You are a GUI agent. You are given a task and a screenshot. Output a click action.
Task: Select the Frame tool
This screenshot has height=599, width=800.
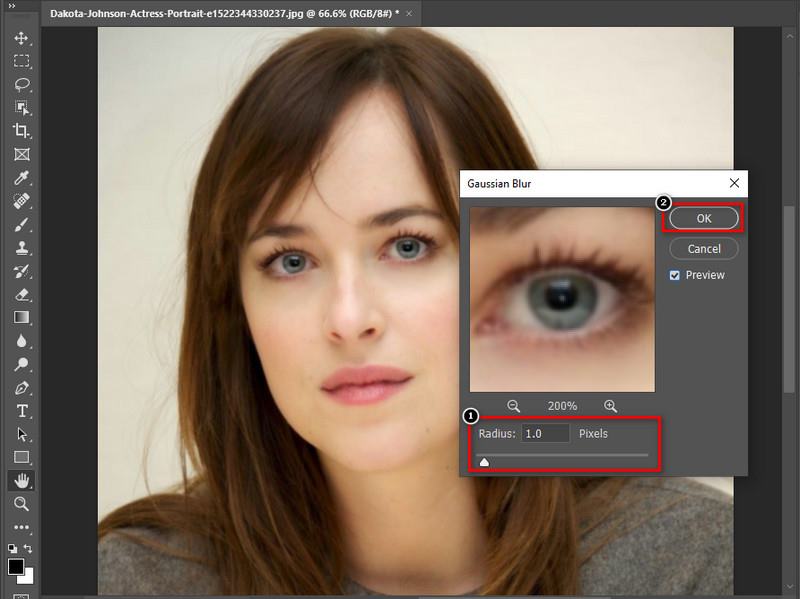tap(21, 154)
